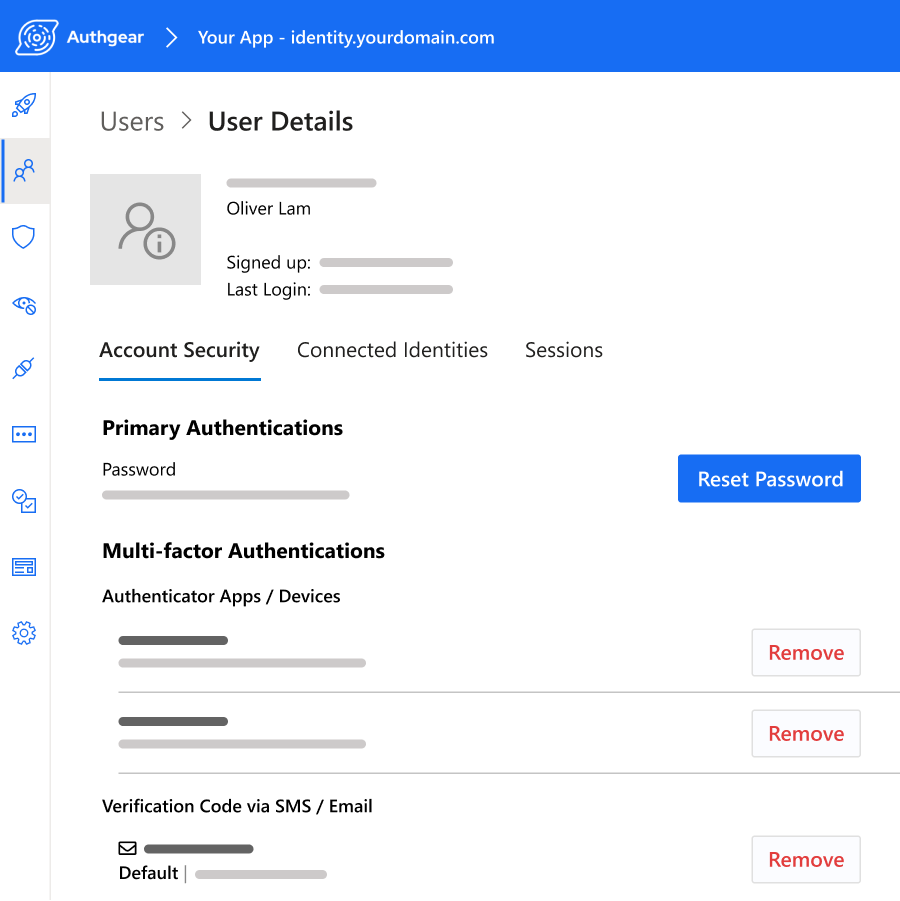Click the anonymous users eye icon
This screenshot has height=901, width=900.
click(x=24, y=304)
